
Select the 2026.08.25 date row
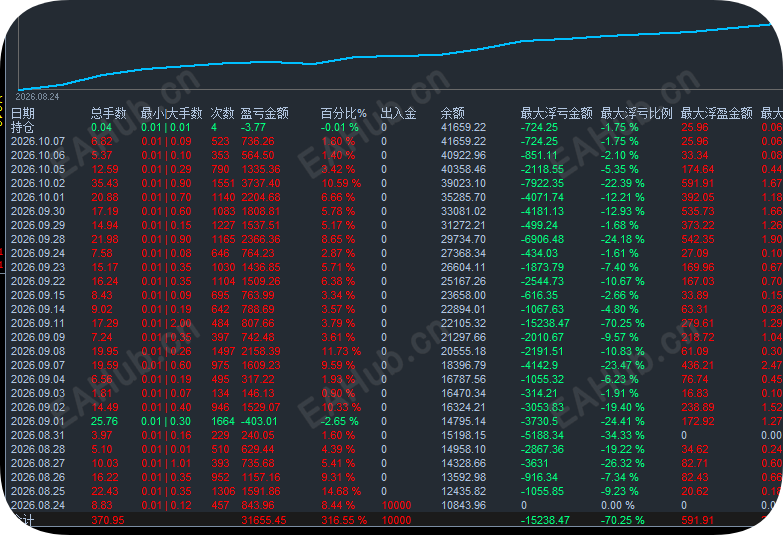pyautogui.click(x=38, y=491)
